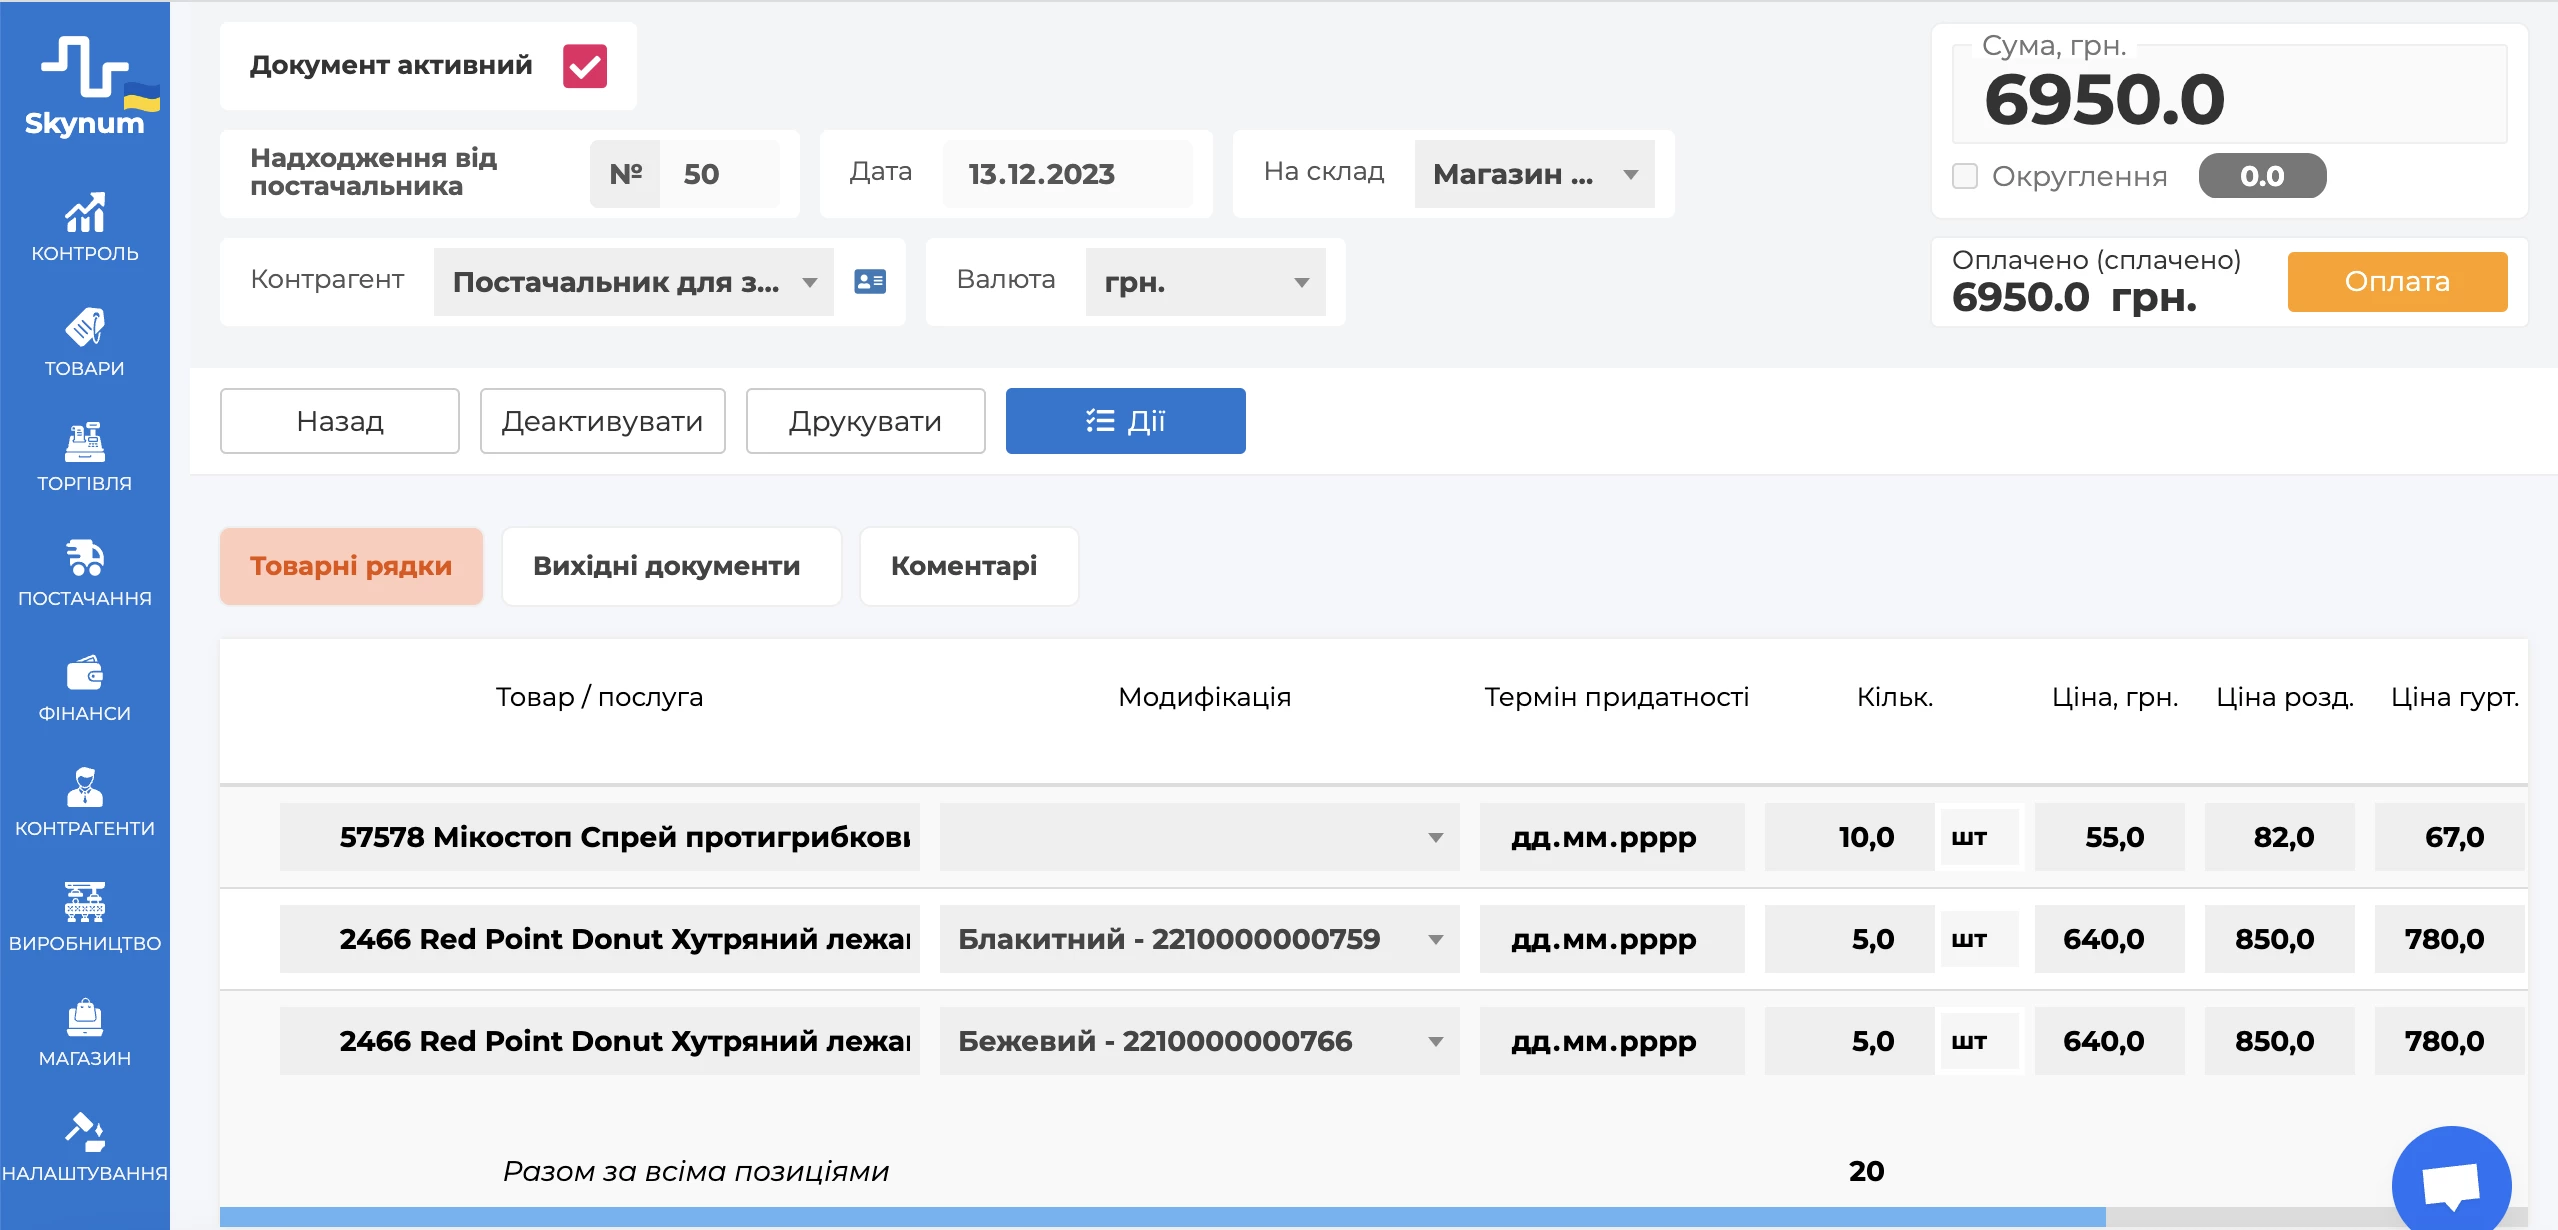Open the Товари section
Screen dimensions: 2558x1230
tap(85, 342)
